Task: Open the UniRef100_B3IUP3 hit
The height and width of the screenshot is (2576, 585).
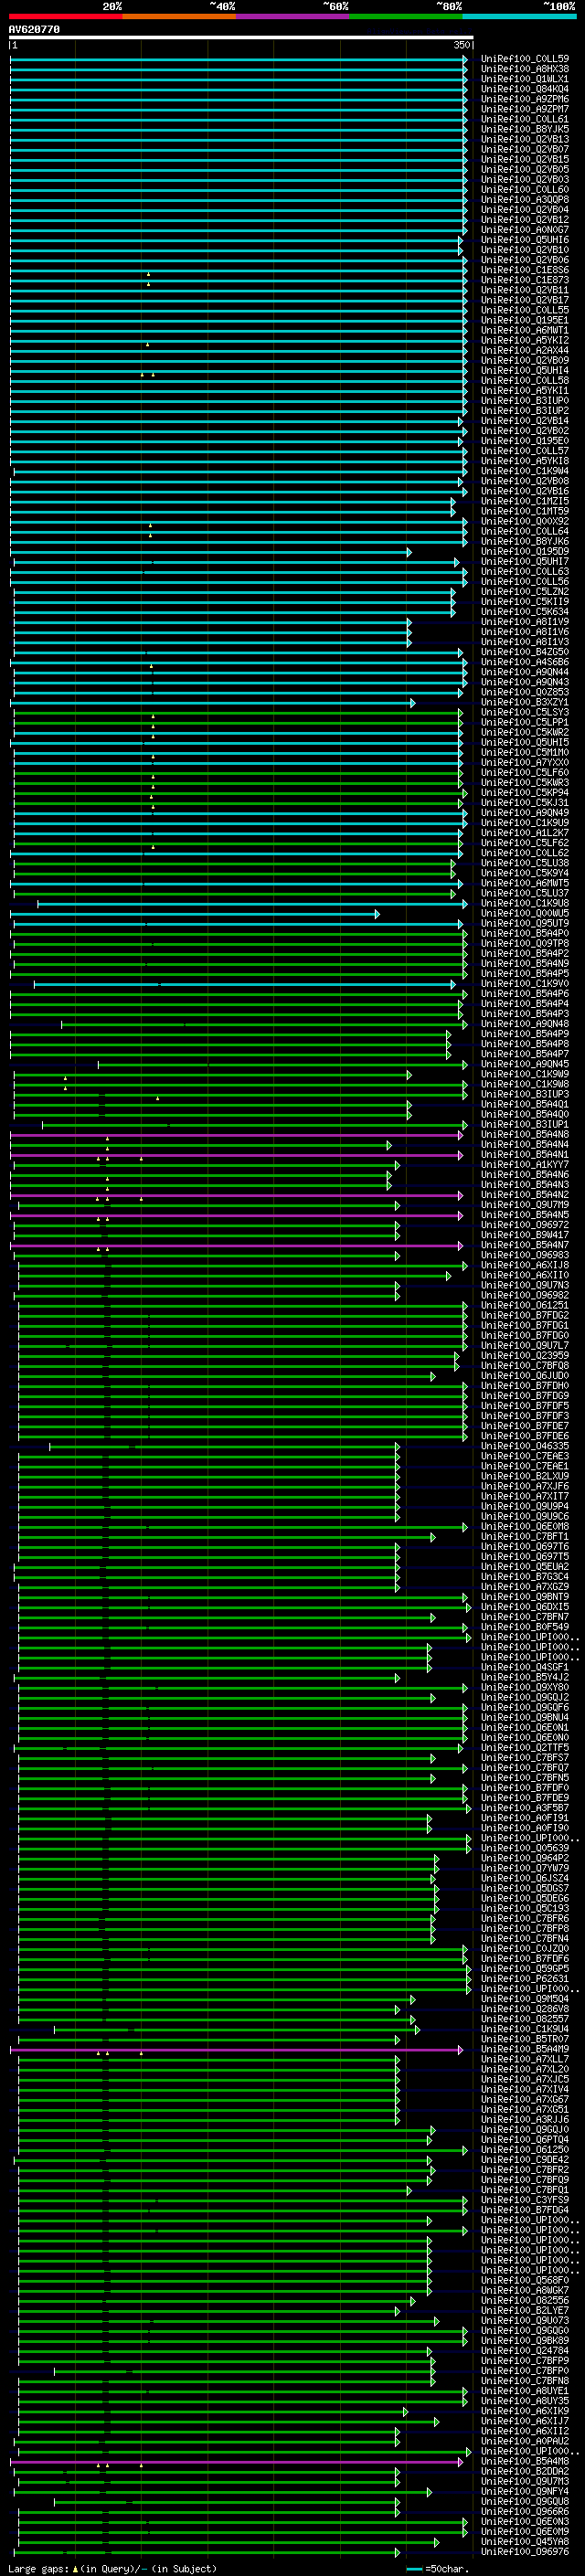Action: tap(525, 1094)
